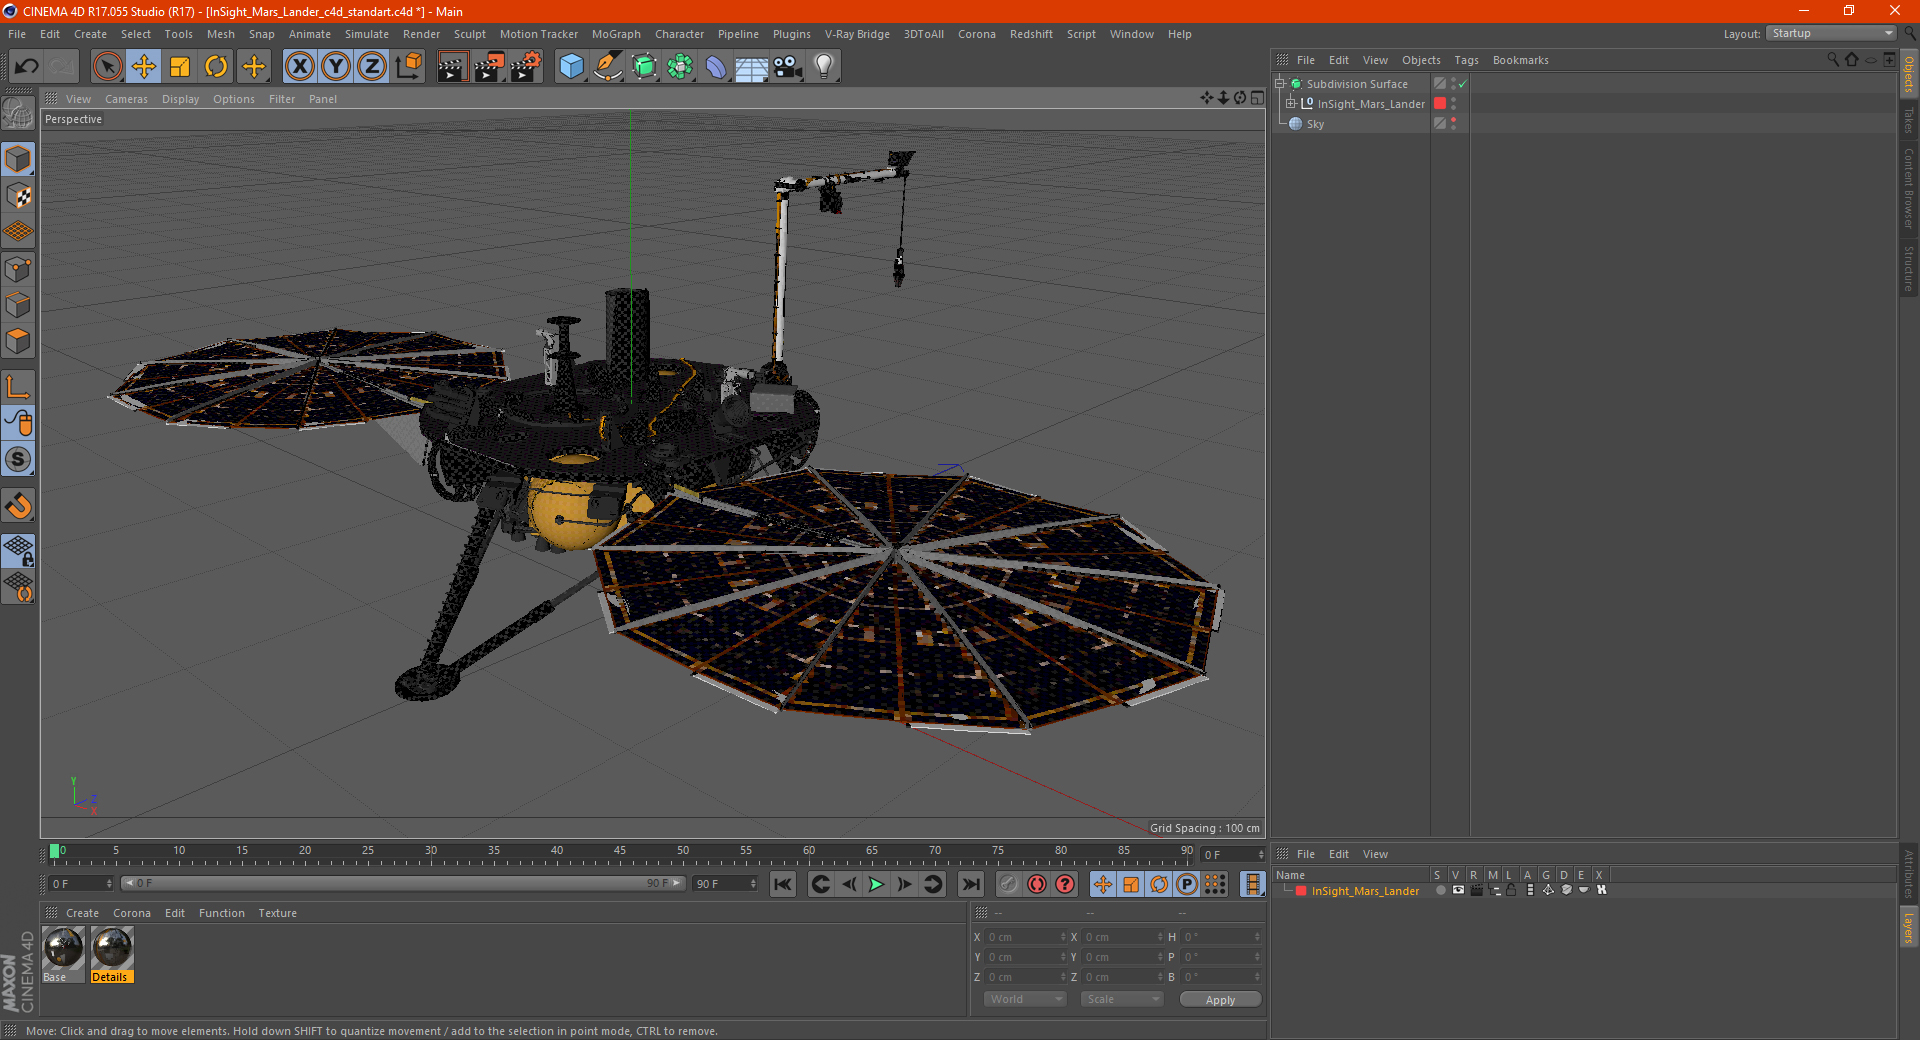The width and height of the screenshot is (1920, 1040).
Task: Play animation forward
Action: [x=876, y=884]
